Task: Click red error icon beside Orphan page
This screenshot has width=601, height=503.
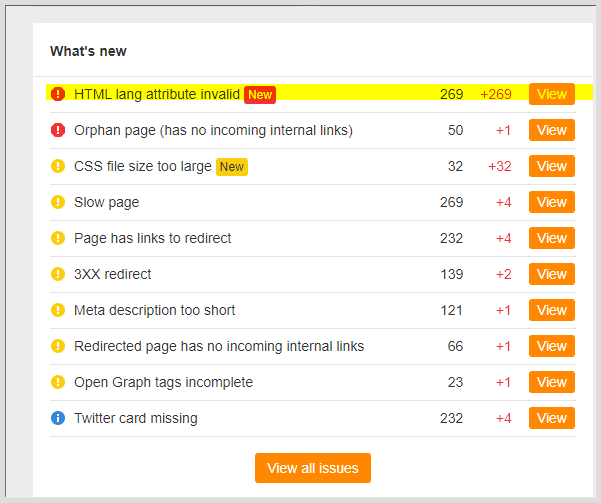Action: point(58,130)
